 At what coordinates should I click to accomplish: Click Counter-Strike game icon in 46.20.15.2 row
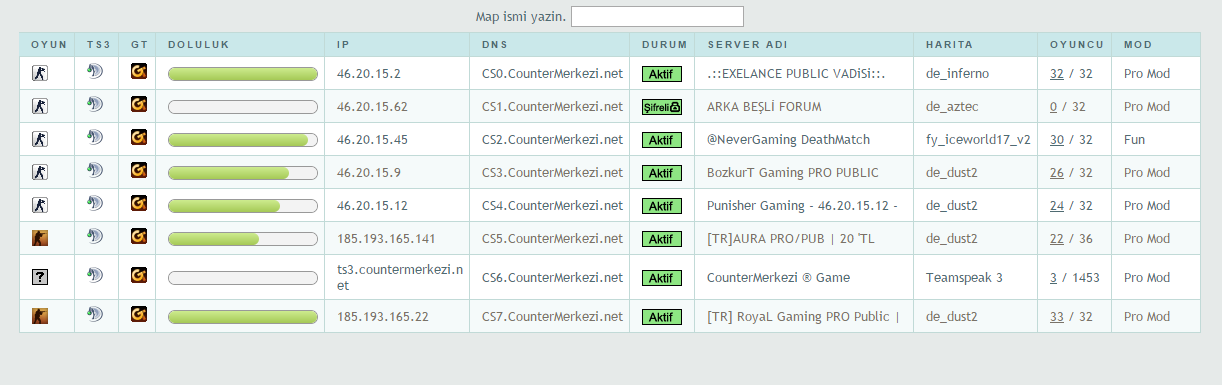click(x=40, y=73)
